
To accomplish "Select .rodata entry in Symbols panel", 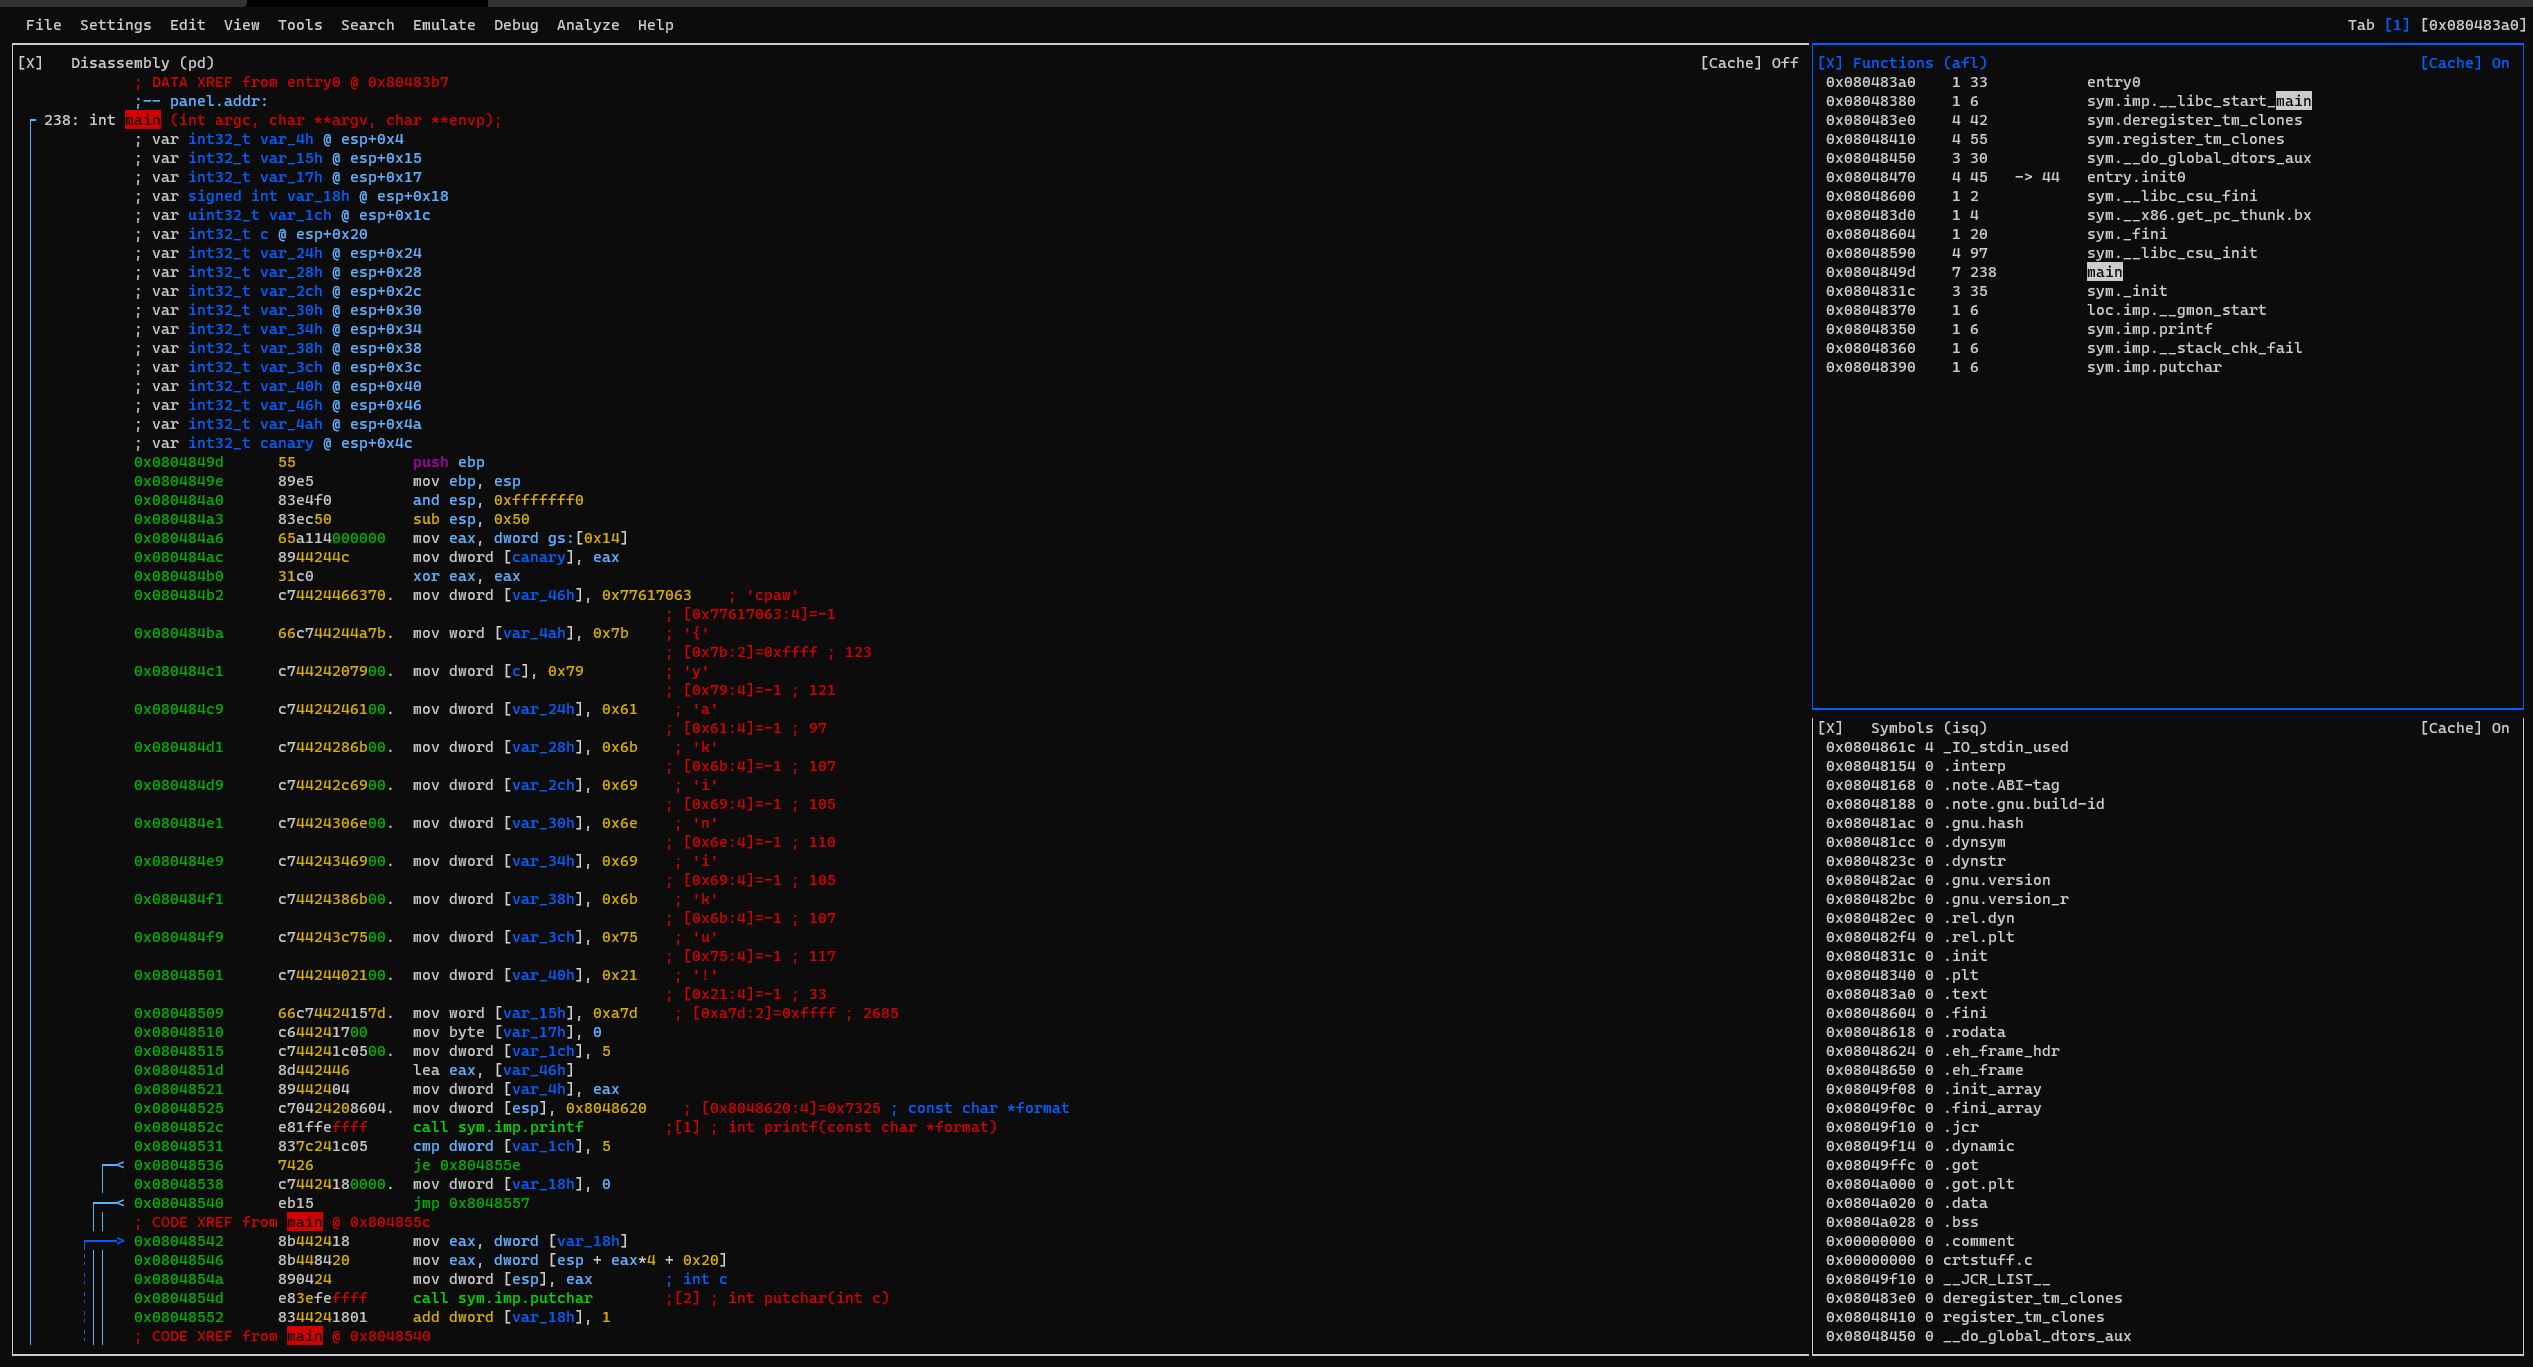I will tap(1973, 1032).
